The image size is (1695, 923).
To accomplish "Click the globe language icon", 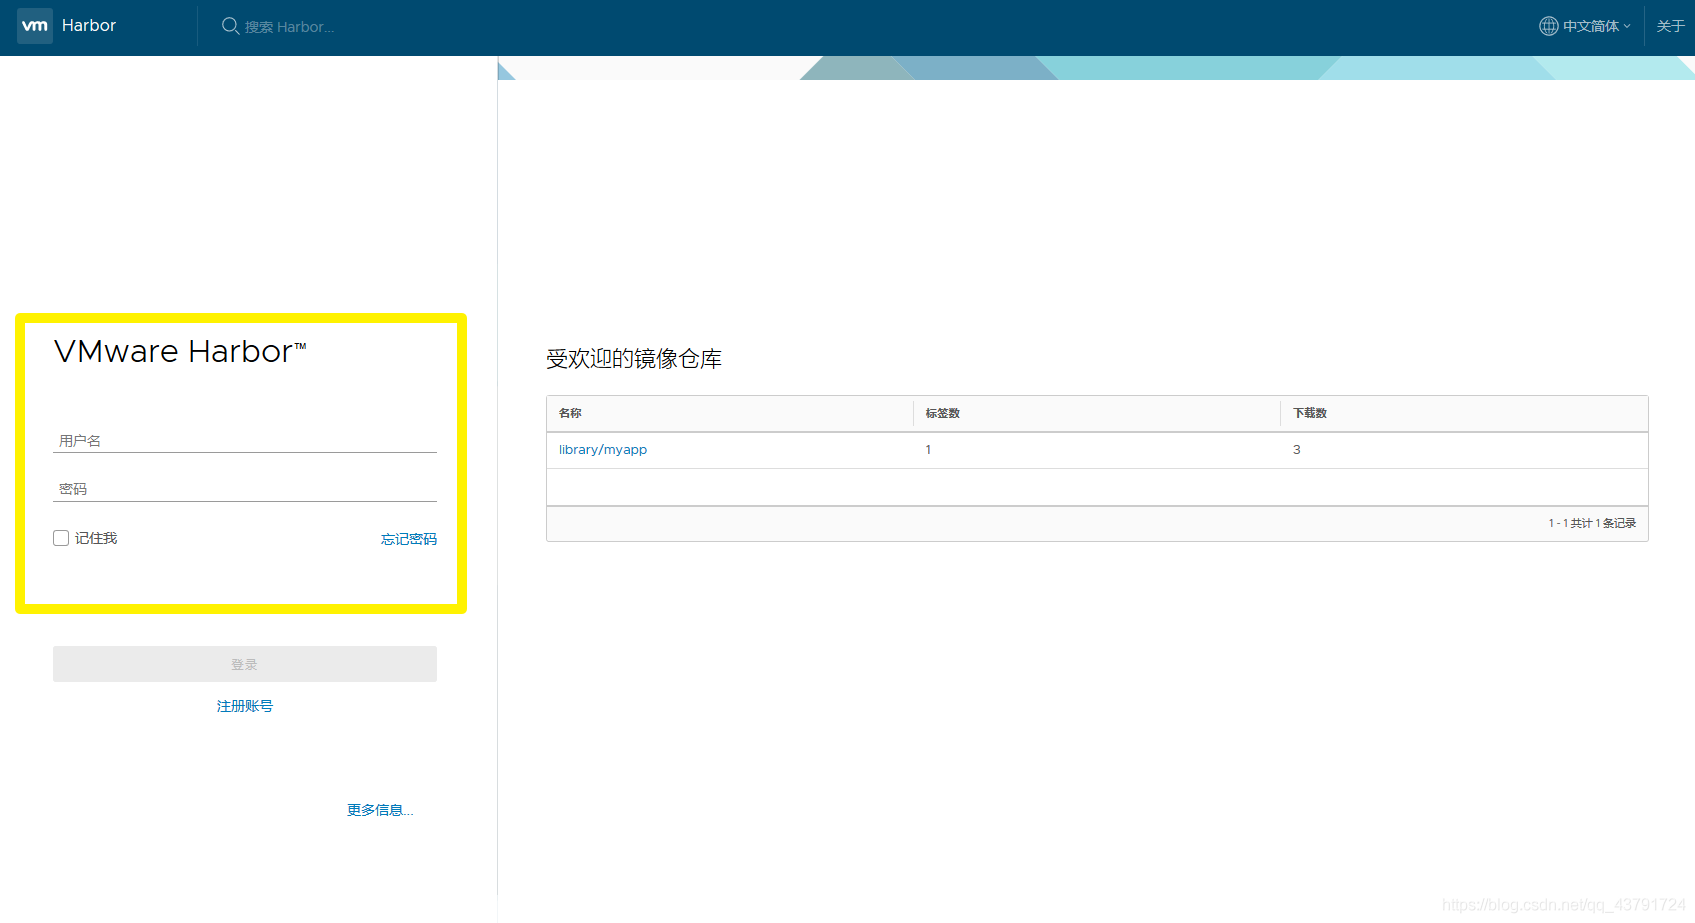I will [1549, 26].
